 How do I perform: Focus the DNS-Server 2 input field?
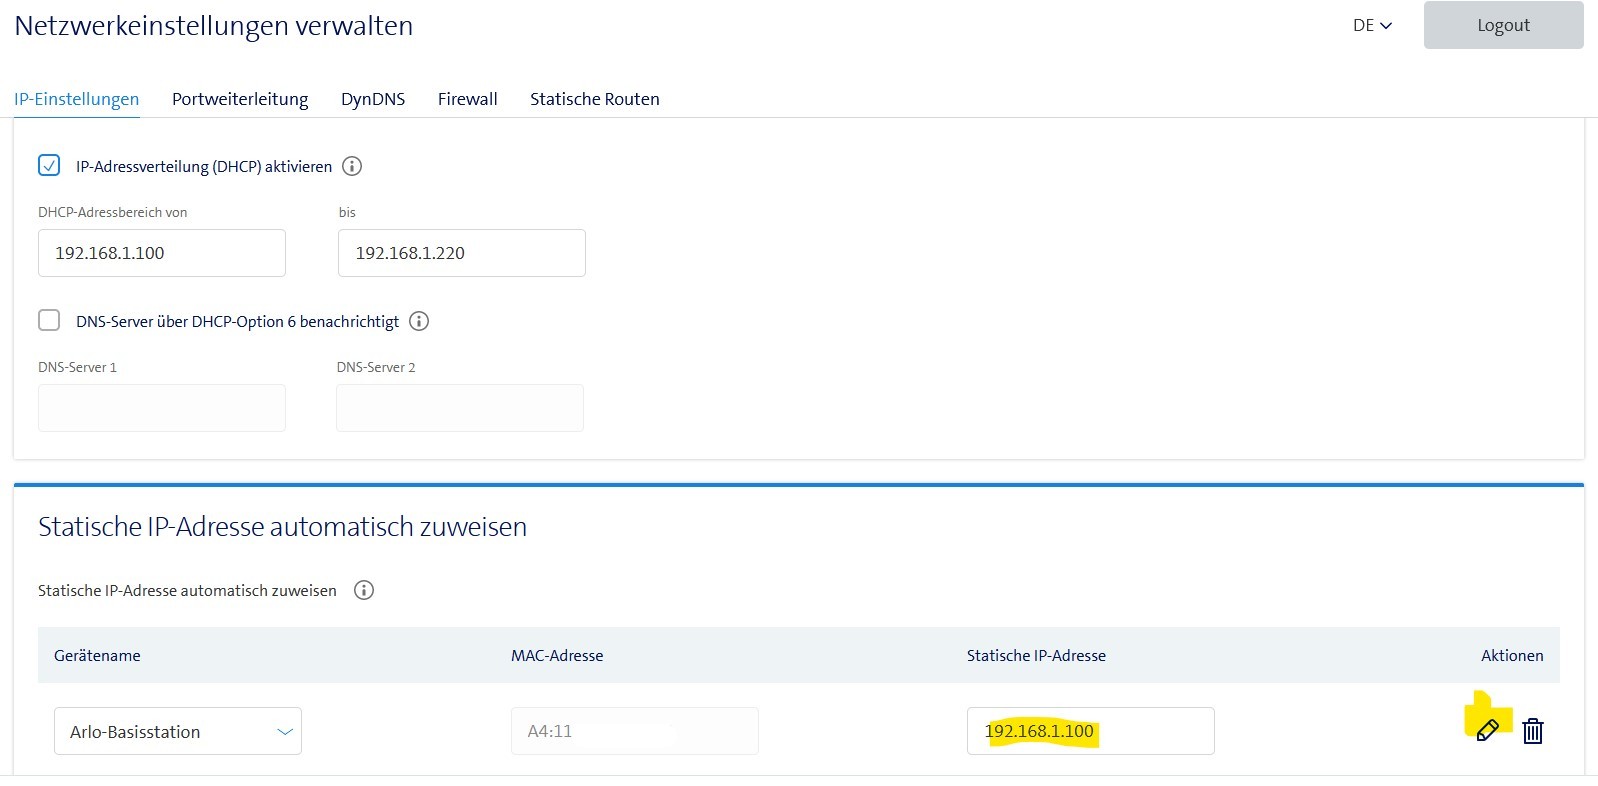[x=459, y=409]
